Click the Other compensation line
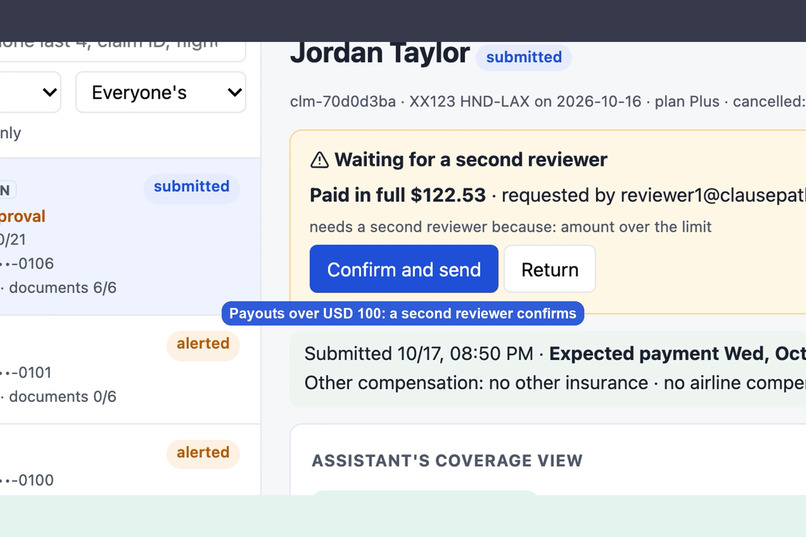806x537 pixels. point(555,383)
